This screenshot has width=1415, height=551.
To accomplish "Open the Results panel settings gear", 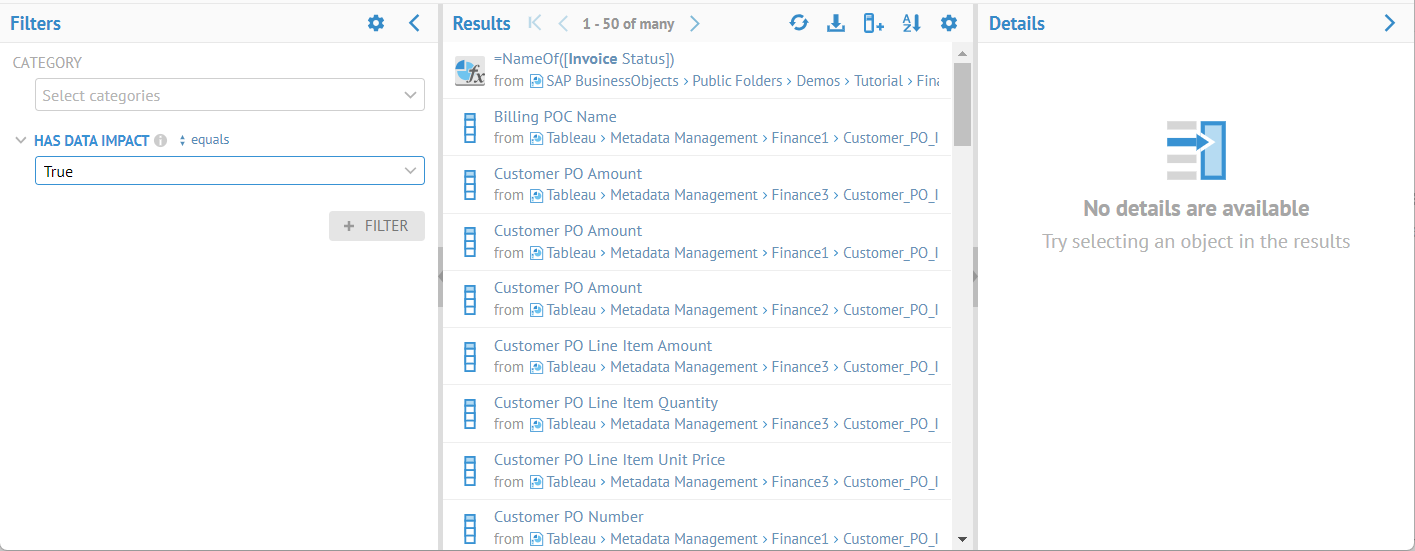I will [949, 23].
